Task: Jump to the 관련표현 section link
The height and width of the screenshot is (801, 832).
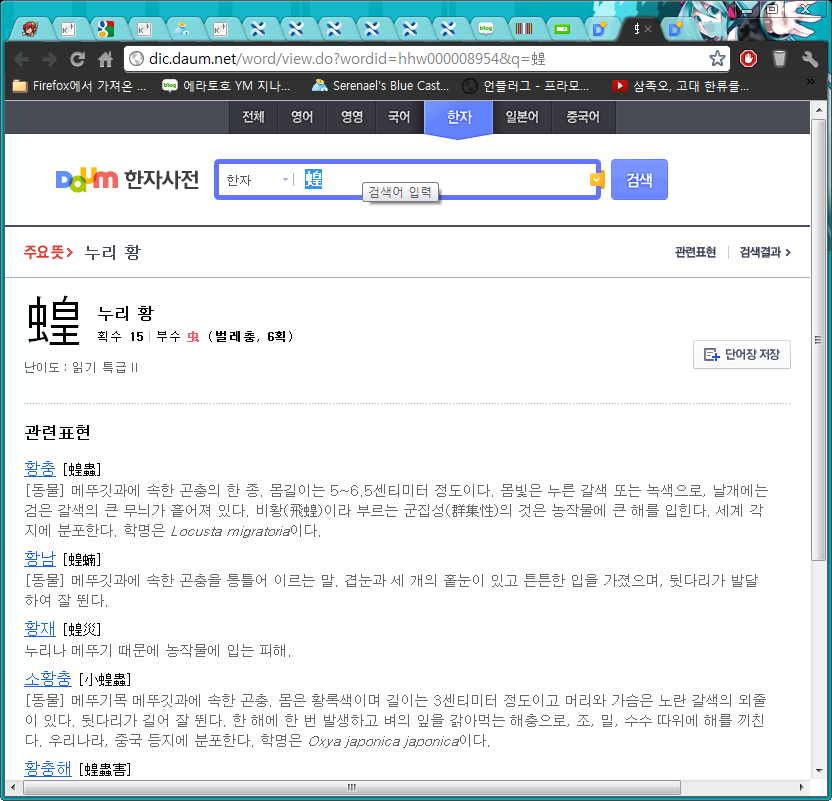Action: tap(696, 252)
